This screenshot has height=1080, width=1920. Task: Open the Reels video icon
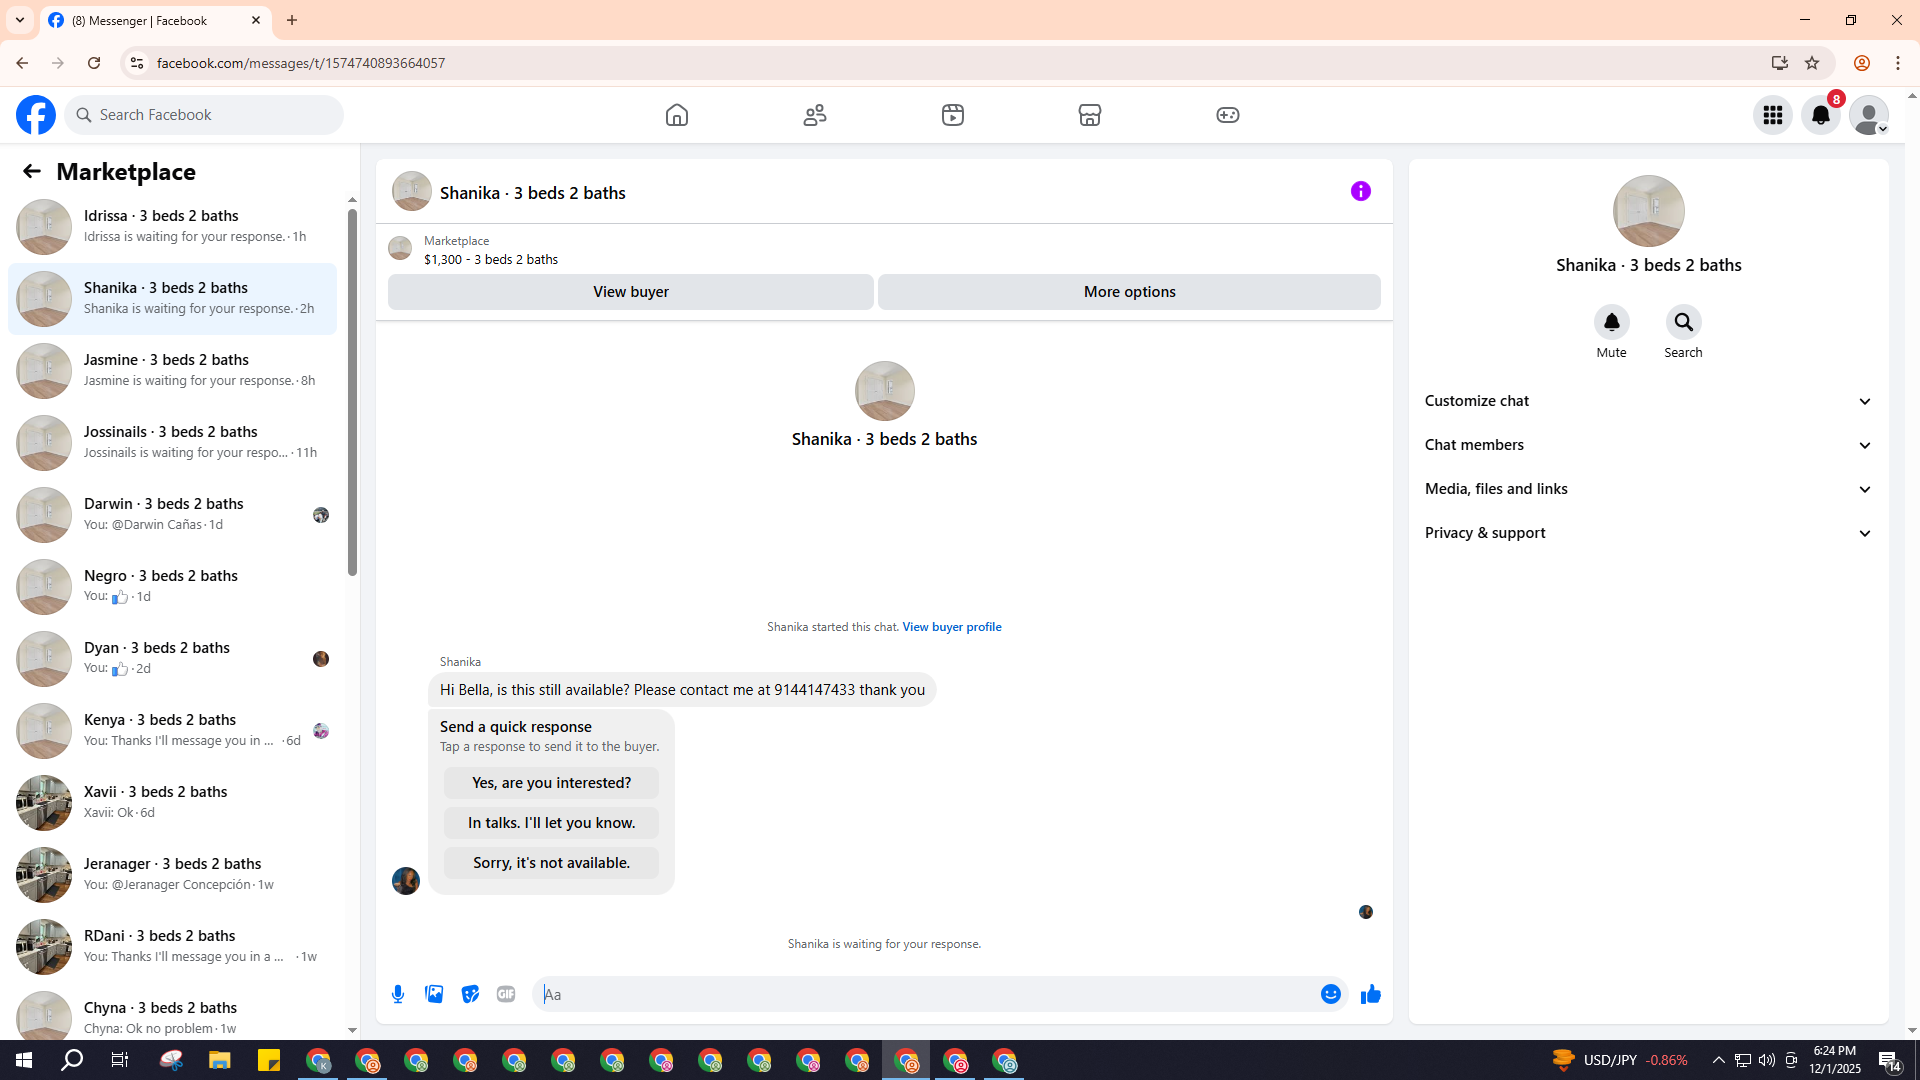[x=953, y=115]
